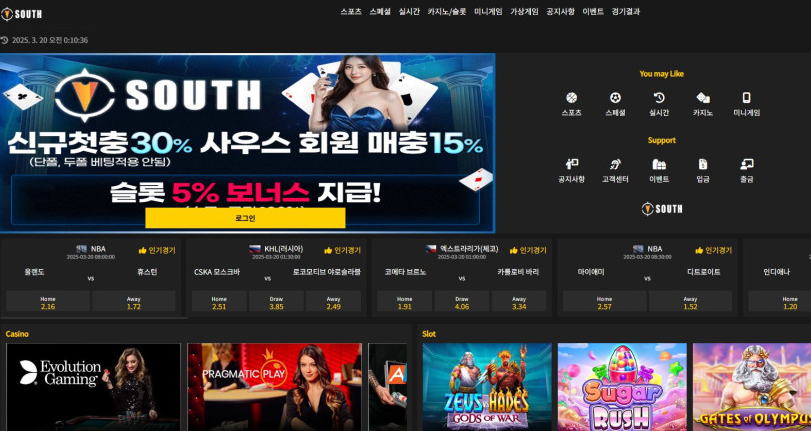Open the 공지사항 icon under Support
Image resolution: width=811 pixels, height=431 pixels.
[571, 164]
